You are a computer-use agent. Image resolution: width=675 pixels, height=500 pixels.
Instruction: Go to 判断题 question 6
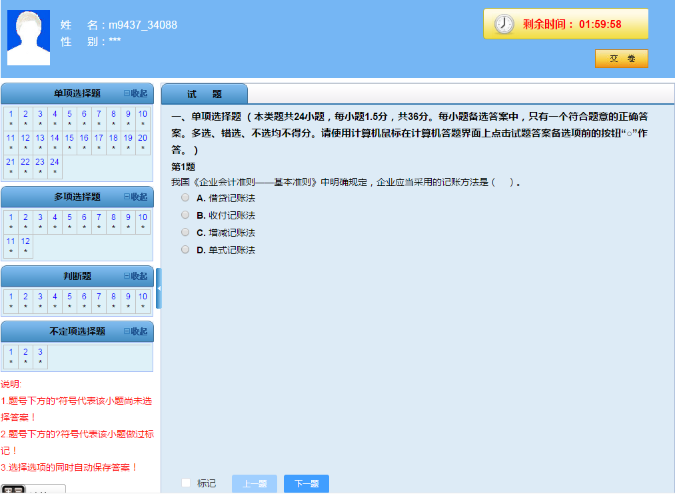(x=84, y=301)
